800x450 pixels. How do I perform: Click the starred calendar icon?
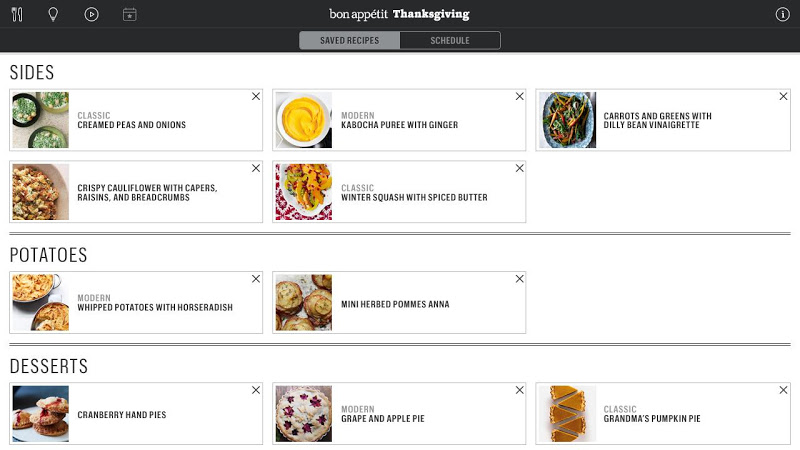pos(129,15)
